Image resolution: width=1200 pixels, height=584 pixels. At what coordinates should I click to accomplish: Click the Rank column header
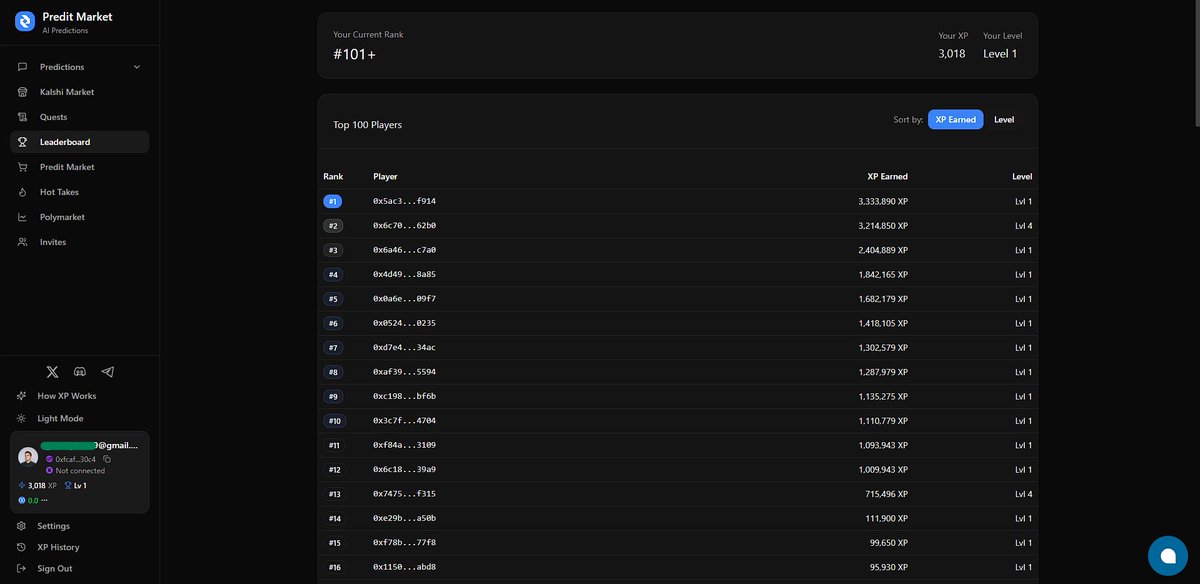(333, 176)
